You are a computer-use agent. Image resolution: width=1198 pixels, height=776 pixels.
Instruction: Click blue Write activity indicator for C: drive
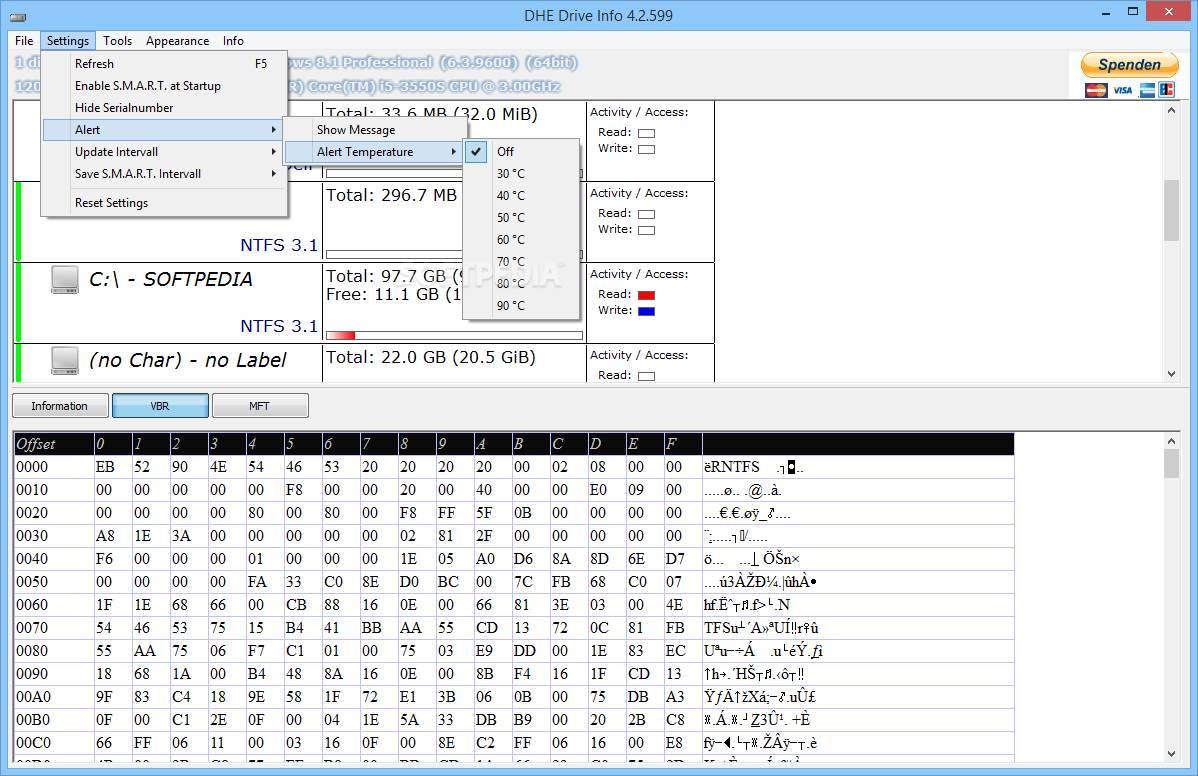[x=646, y=311]
